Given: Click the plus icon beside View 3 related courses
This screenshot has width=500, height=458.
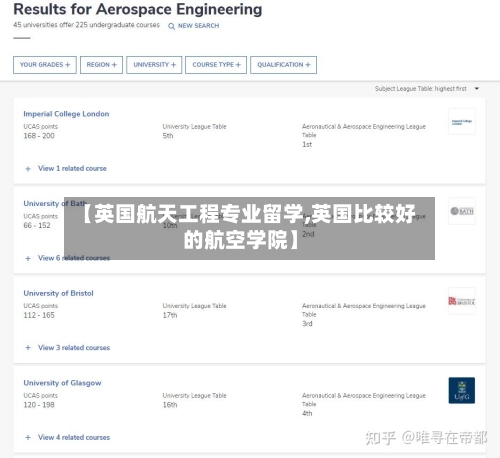Looking at the screenshot, I should [x=28, y=348].
